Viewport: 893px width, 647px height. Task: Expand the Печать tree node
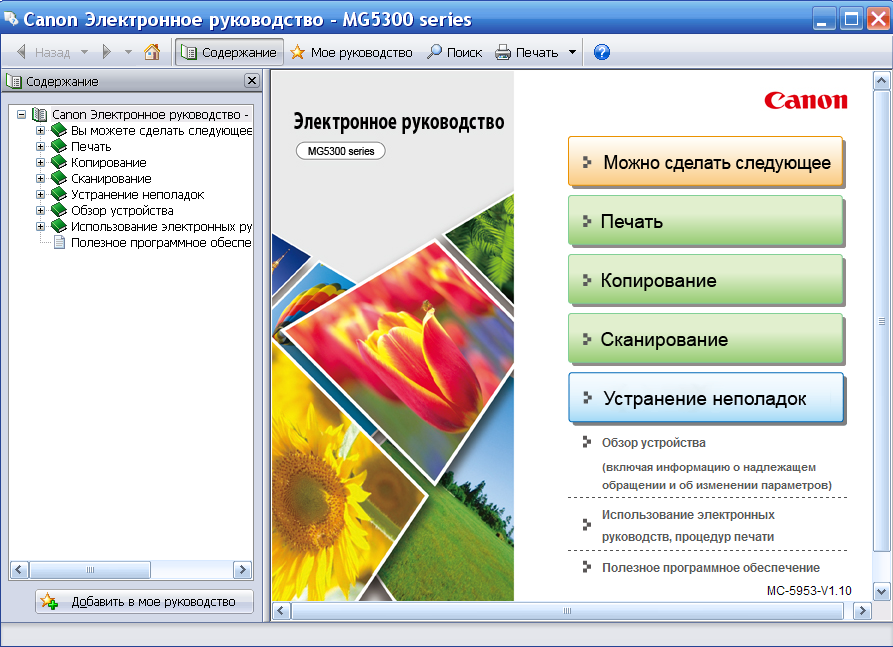click(40, 146)
